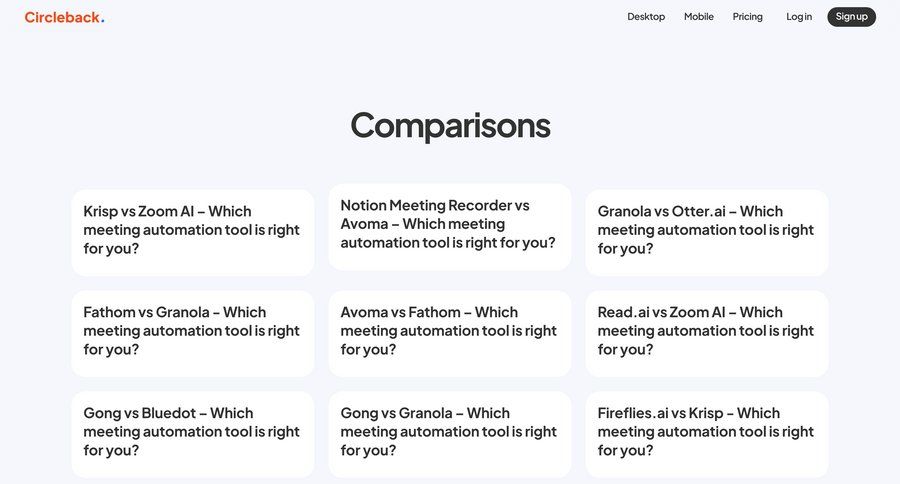Open the Fireflies.ai vs Krisp comparison
Viewport: 900px width, 484px height.
(x=706, y=432)
